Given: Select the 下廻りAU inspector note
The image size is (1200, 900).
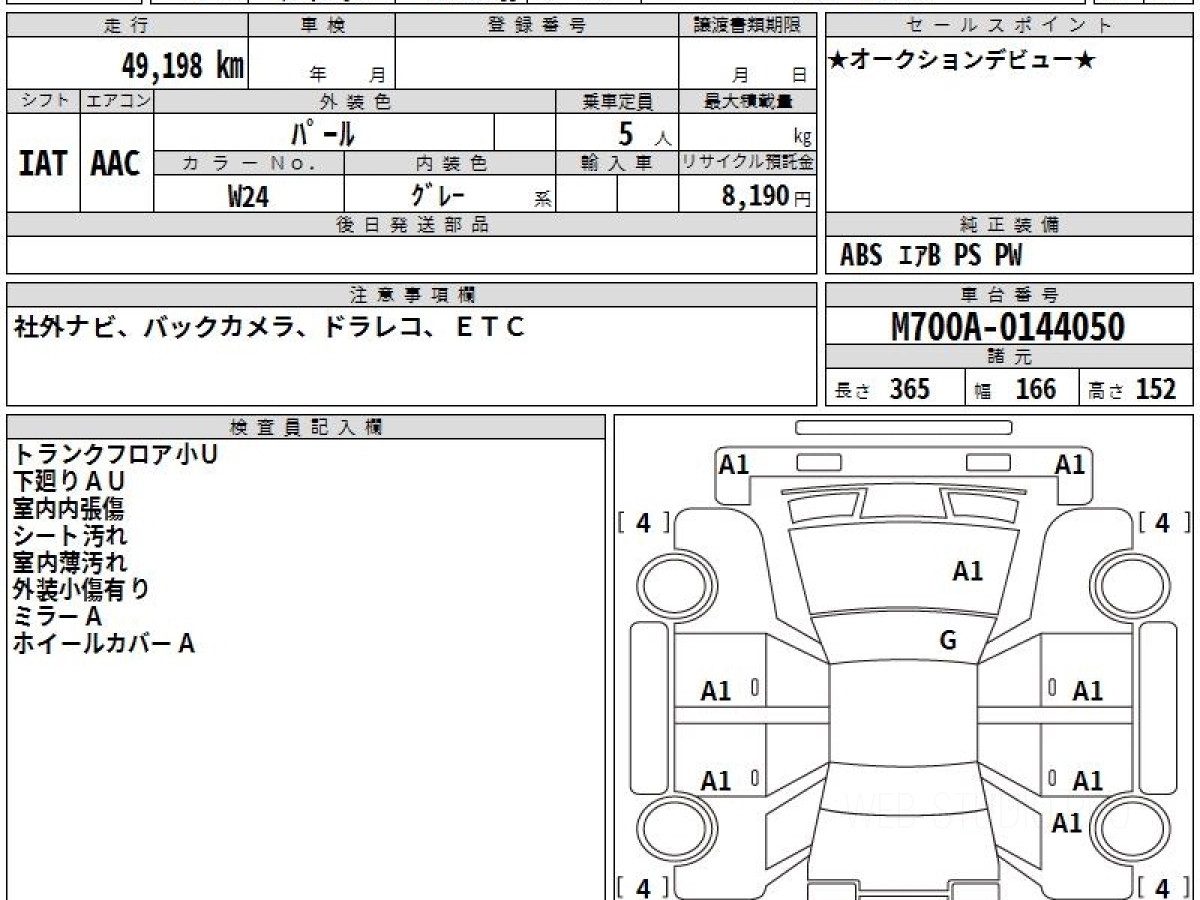Looking at the screenshot, I should click(69, 481).
